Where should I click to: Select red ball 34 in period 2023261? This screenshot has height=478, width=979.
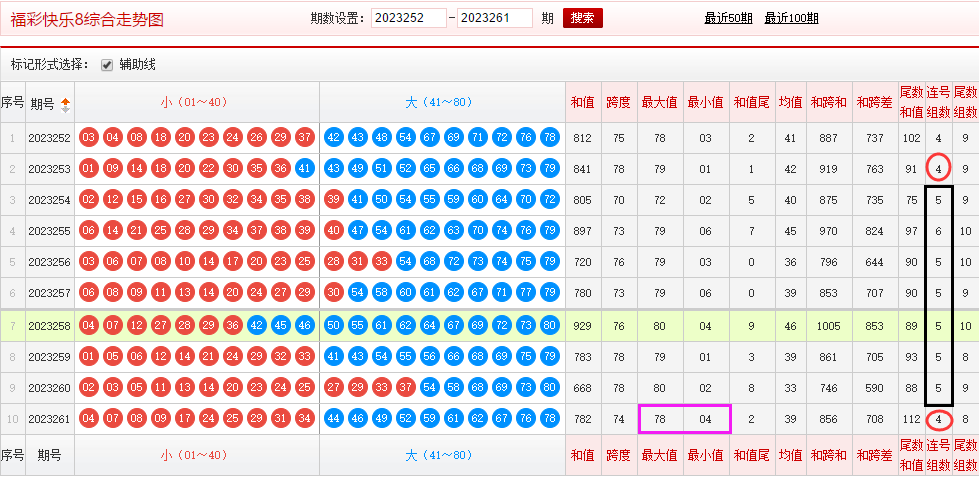[306, 419]
